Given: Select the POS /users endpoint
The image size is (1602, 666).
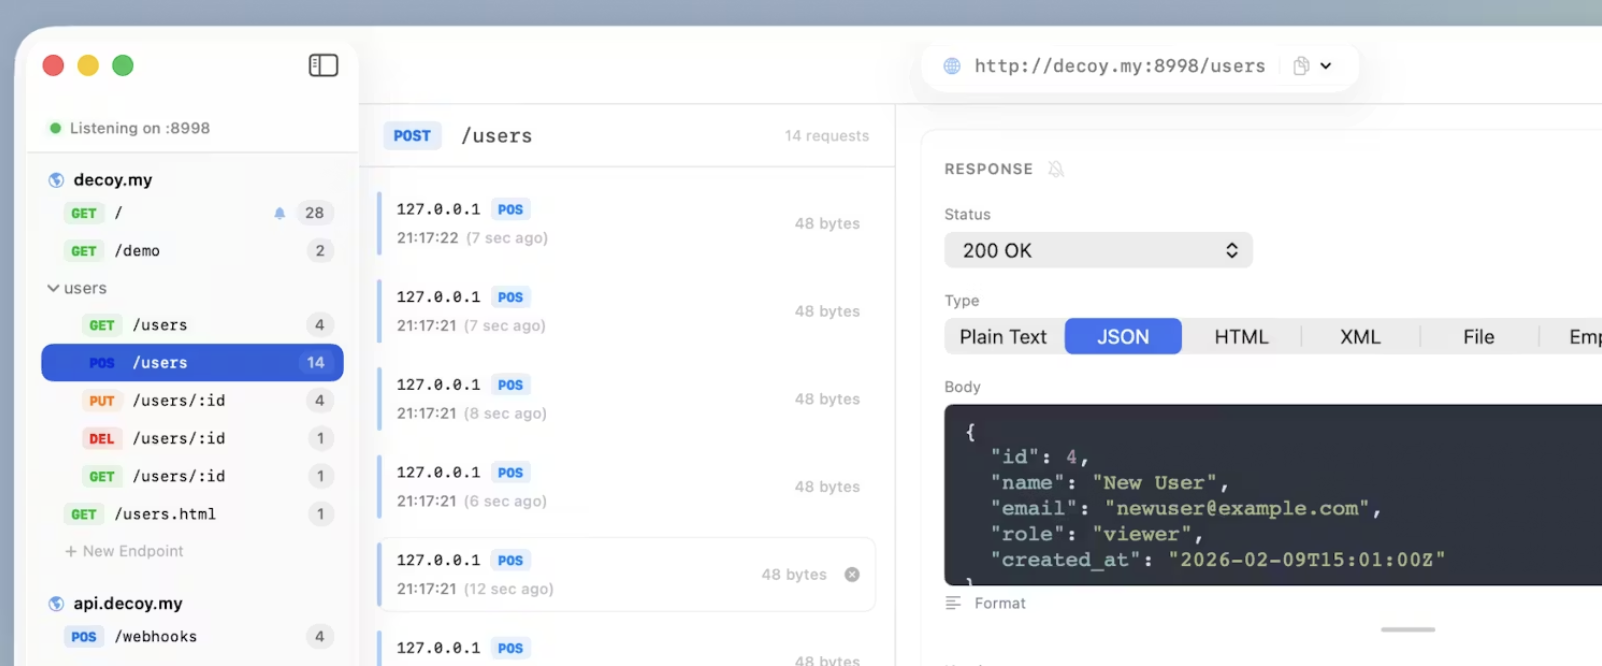Looking at the screenshot, I should tap(192, 363).
